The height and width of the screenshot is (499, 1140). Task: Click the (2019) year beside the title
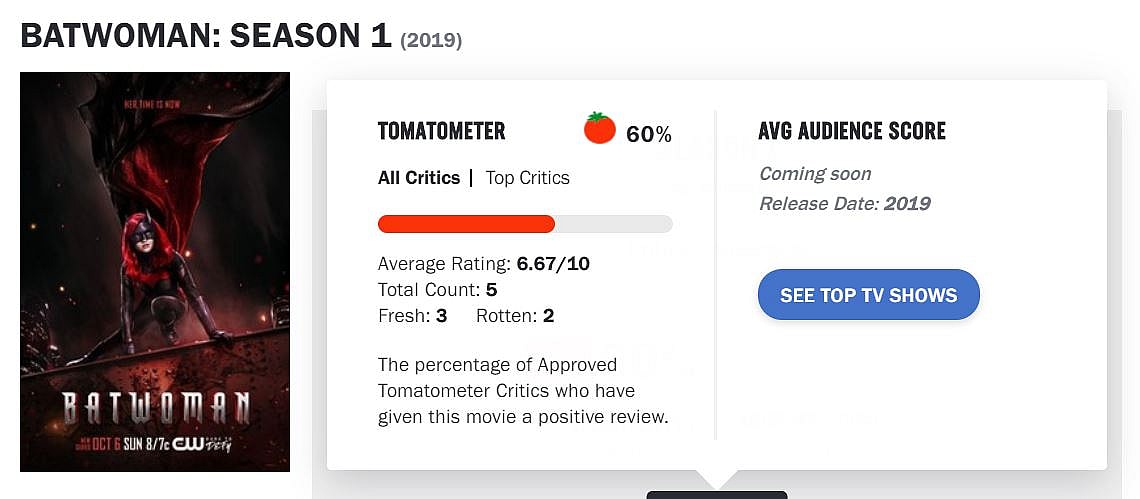tap(431, 41)
